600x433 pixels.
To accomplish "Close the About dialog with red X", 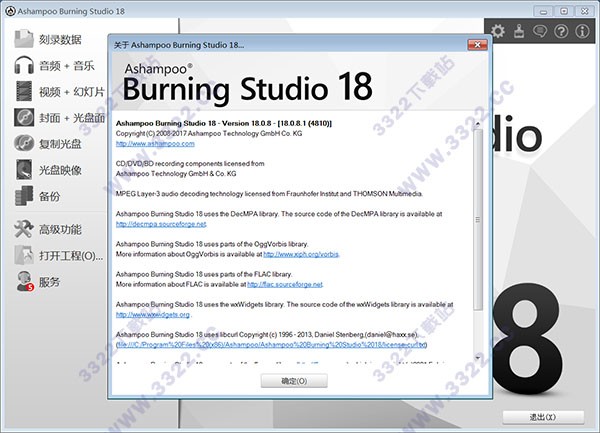I will (477, 45).
